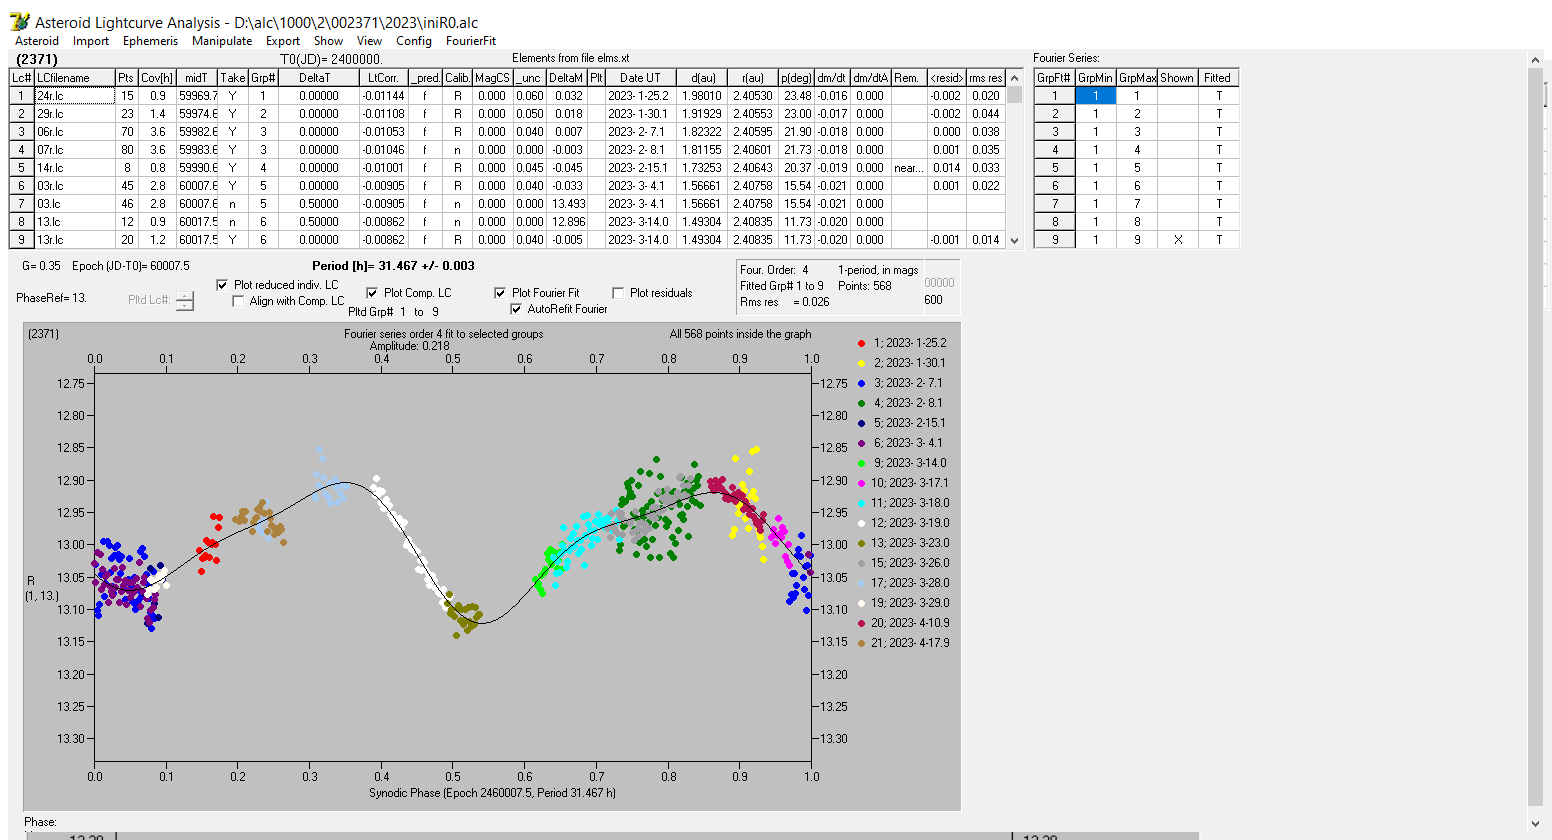Viewport: 1552px width, 840px height.
Task: Click the Asteroid Lightcurve Analysis app icon
Action: point(19,21)
